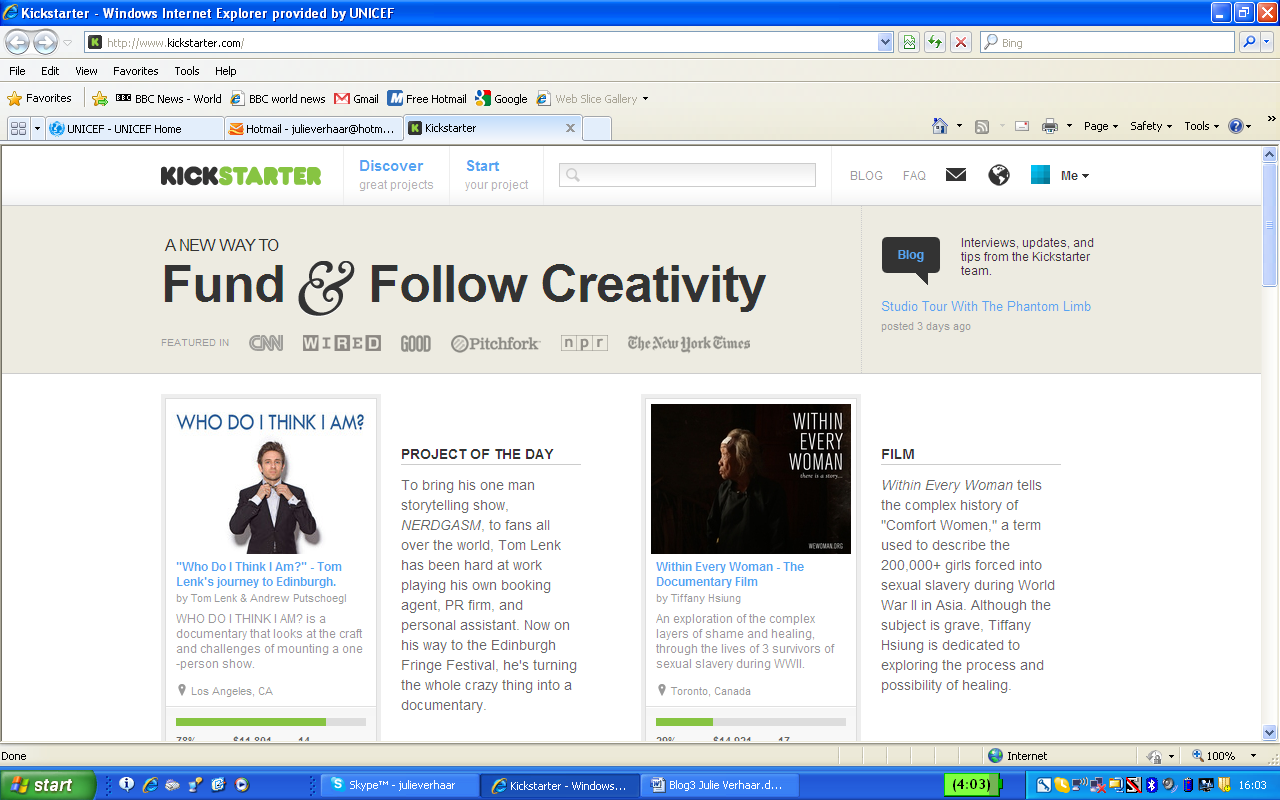Click the URL address bar

tap(482, 42)
